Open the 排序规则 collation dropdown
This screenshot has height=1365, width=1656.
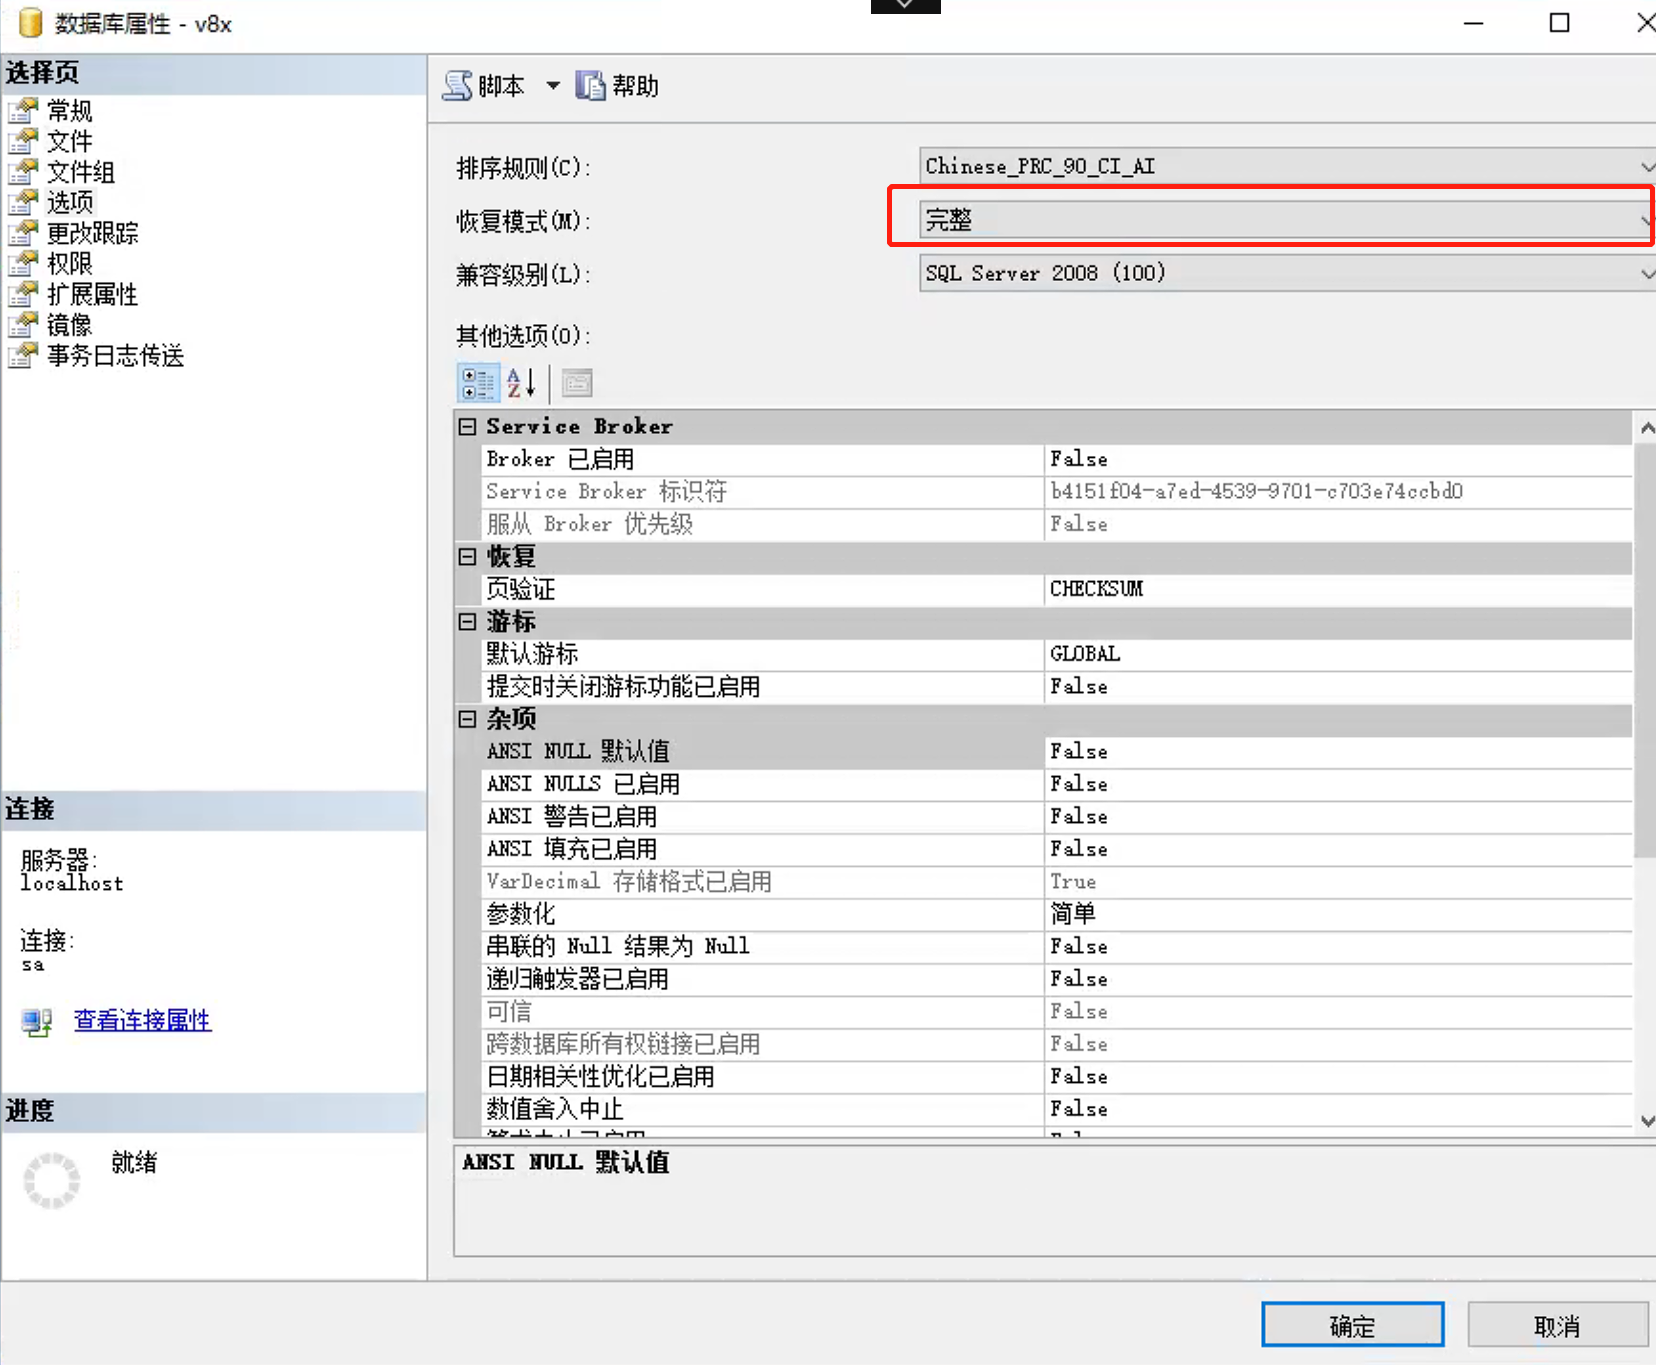1286,166
